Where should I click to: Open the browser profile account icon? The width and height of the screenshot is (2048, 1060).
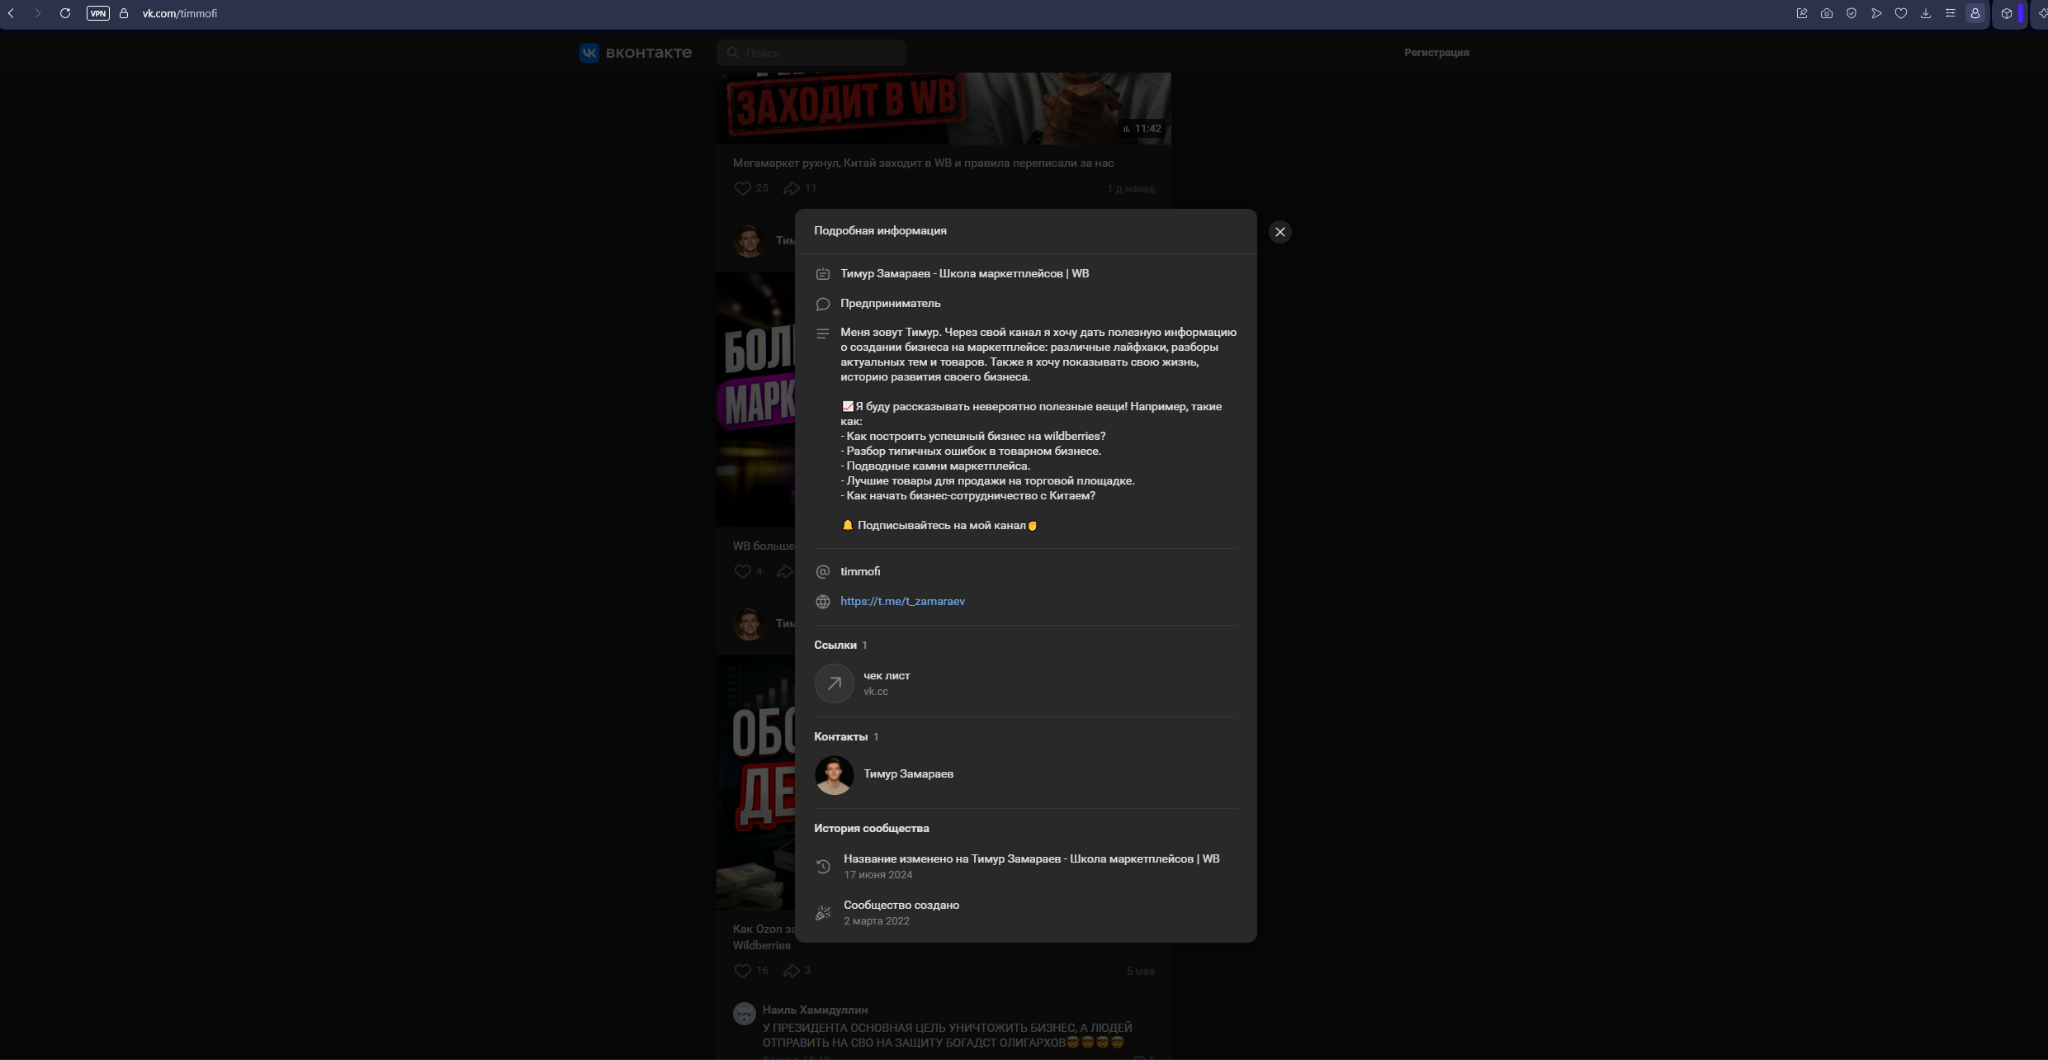click(1975, 13)
